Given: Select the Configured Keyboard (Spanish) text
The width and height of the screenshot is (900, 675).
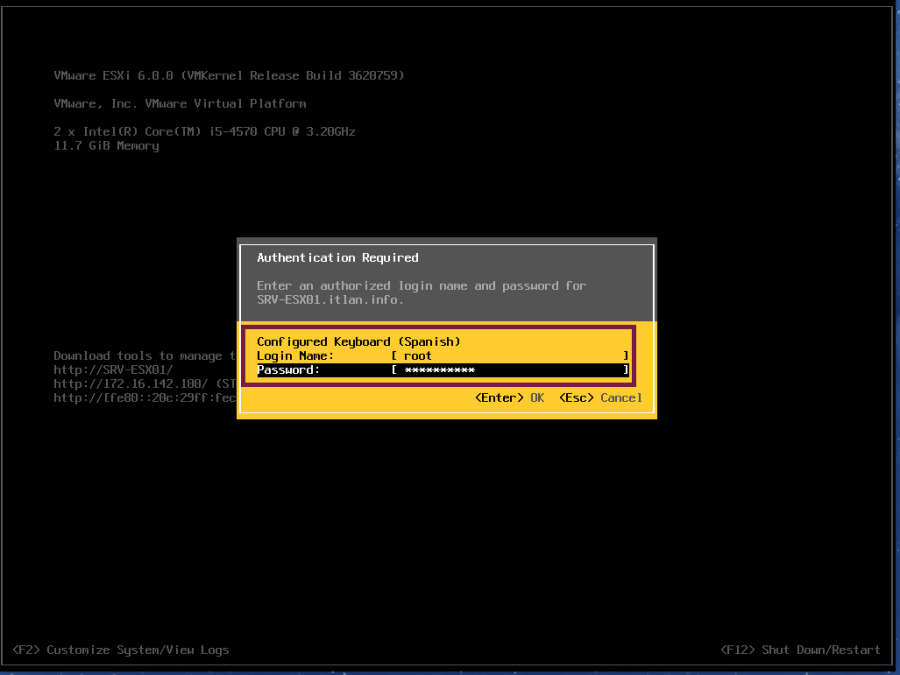Looking at the screenshot, I should 358,342.
